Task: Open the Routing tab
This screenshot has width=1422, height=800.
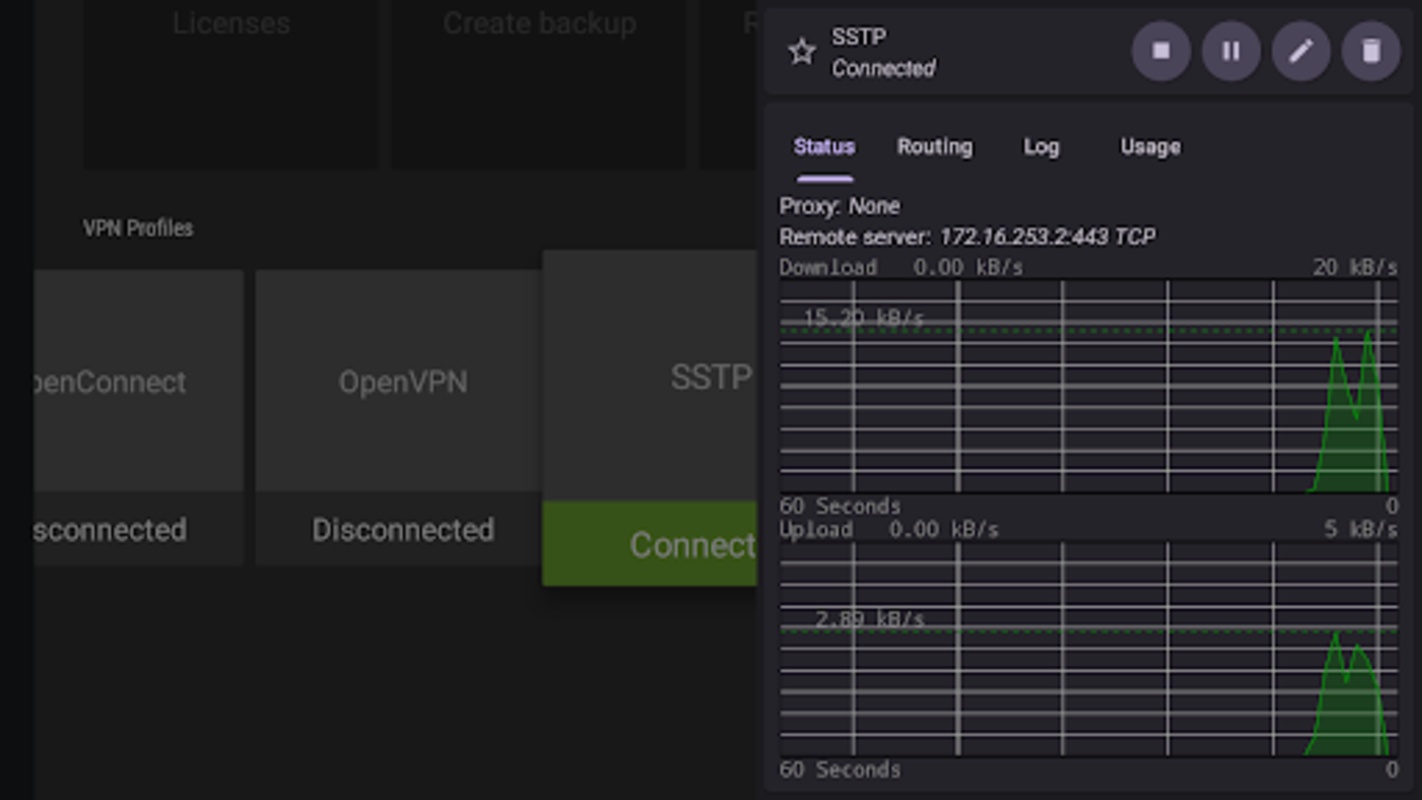Action: [x=934, y=147]
